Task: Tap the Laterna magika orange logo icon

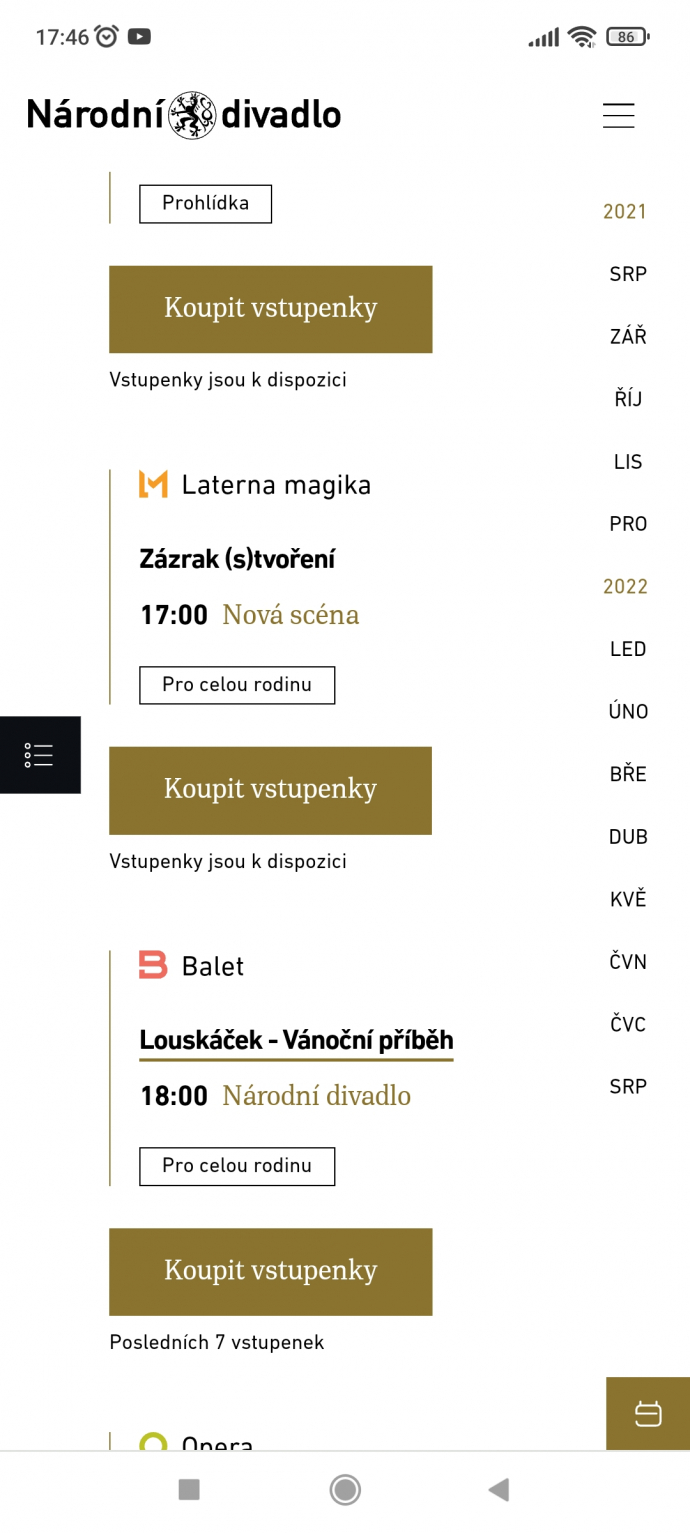Action: point(153,485)
